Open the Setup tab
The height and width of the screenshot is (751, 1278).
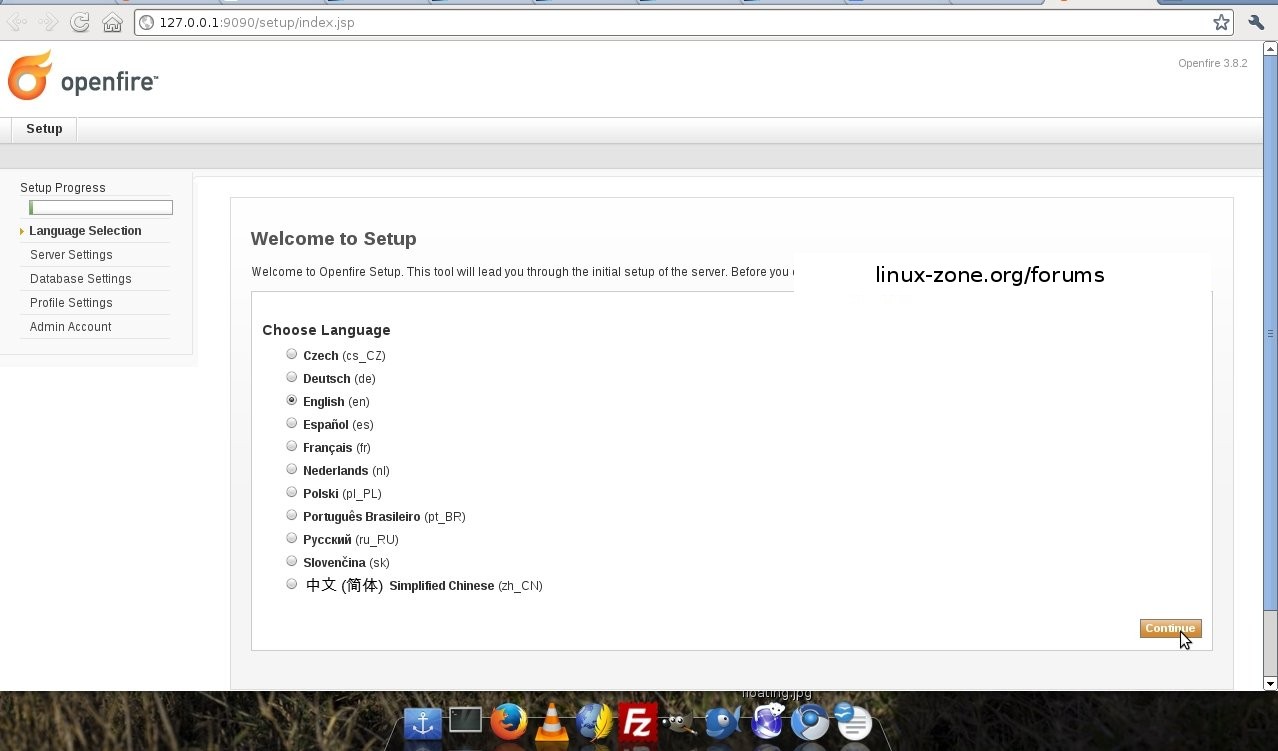coord(44,129)
